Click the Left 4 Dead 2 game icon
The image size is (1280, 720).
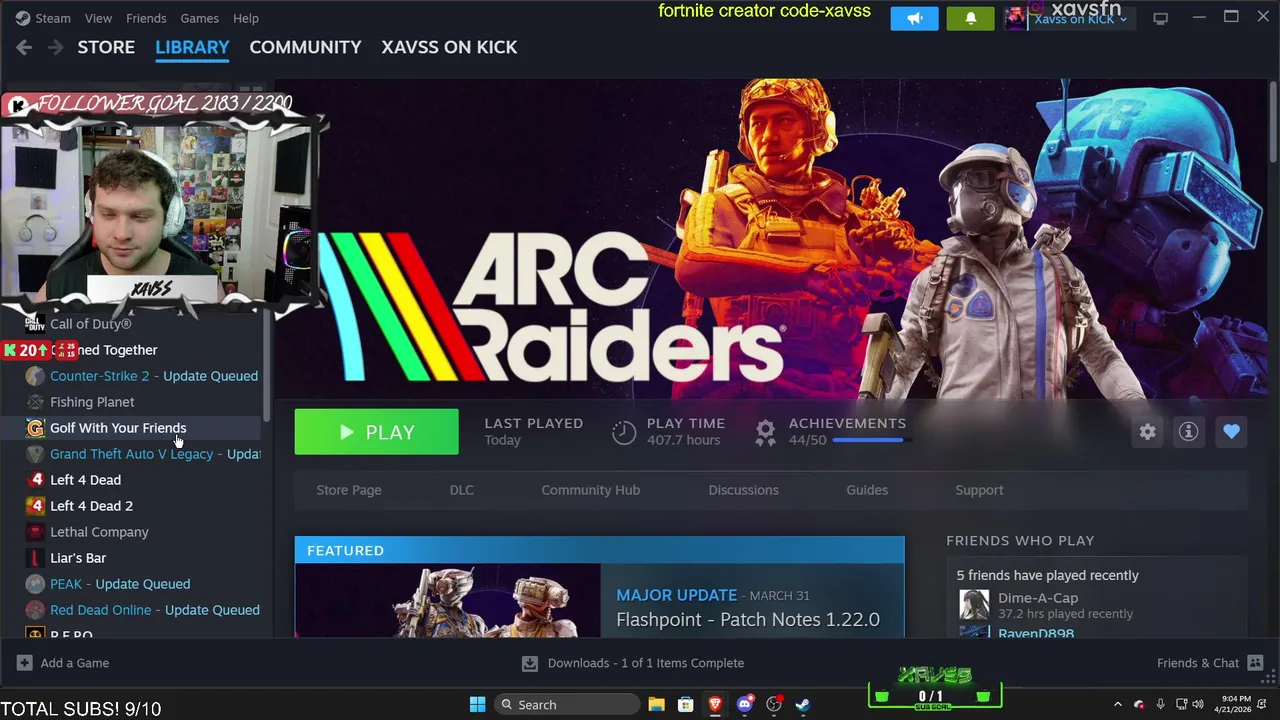click(x=35, y=506)
